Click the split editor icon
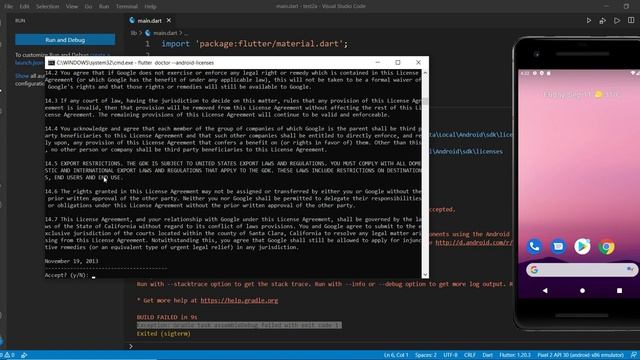Viewport: 640px width, 360px height. pyautogui.click(x=631, y=20)
